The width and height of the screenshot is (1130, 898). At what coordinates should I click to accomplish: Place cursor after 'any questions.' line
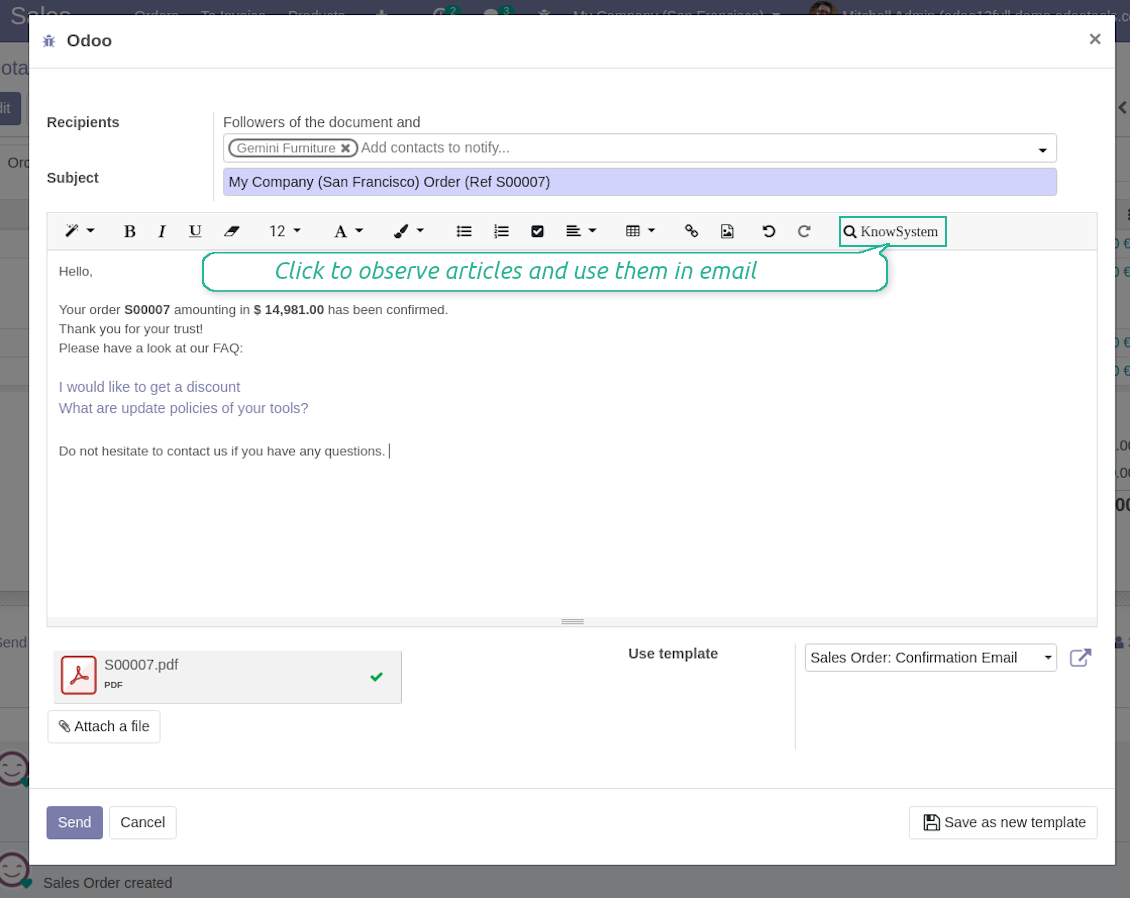388,451
